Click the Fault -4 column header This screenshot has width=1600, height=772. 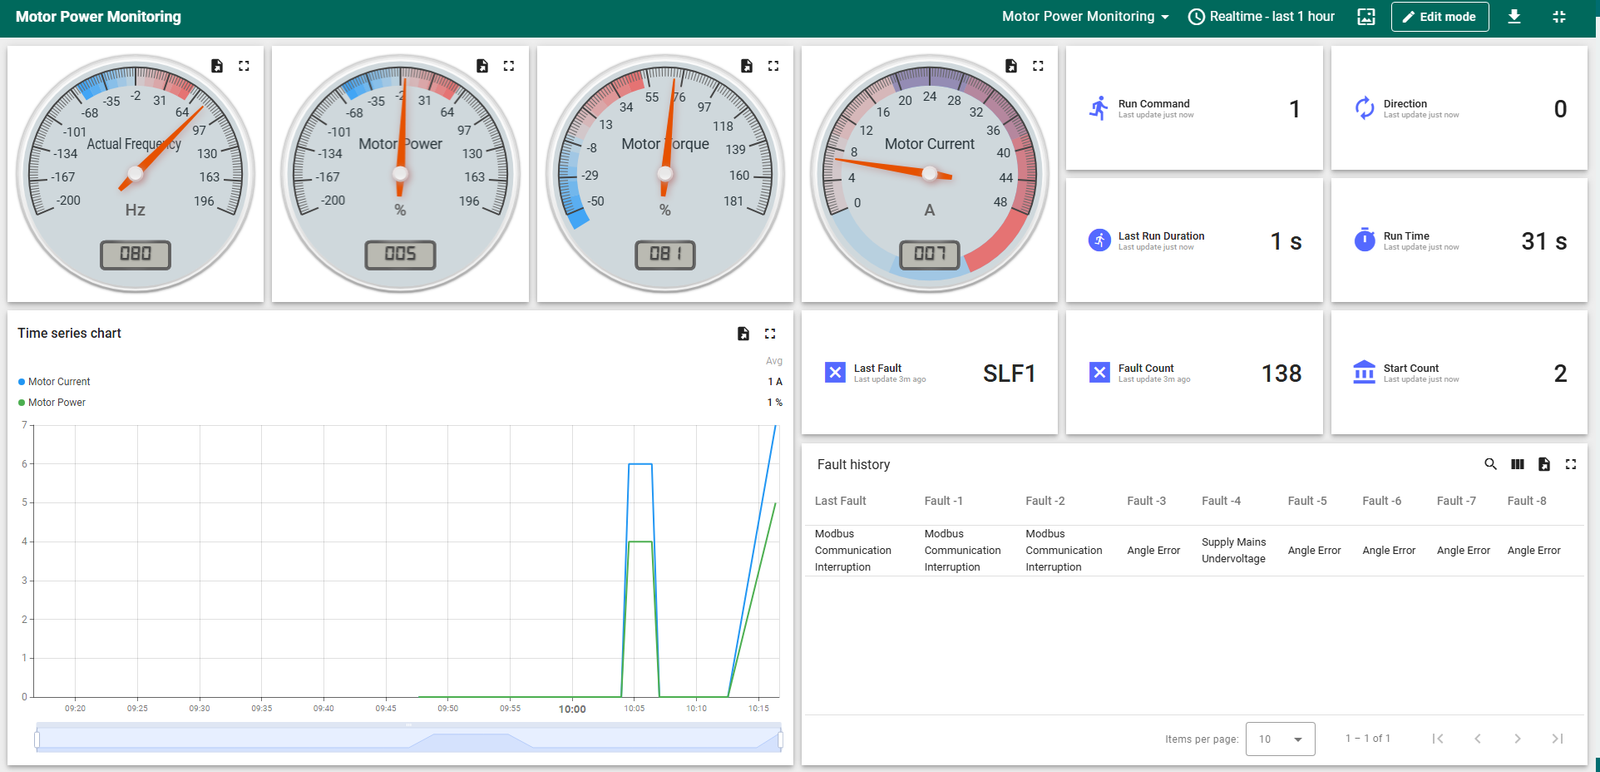pyautogui.click(x=1221, y=501)
